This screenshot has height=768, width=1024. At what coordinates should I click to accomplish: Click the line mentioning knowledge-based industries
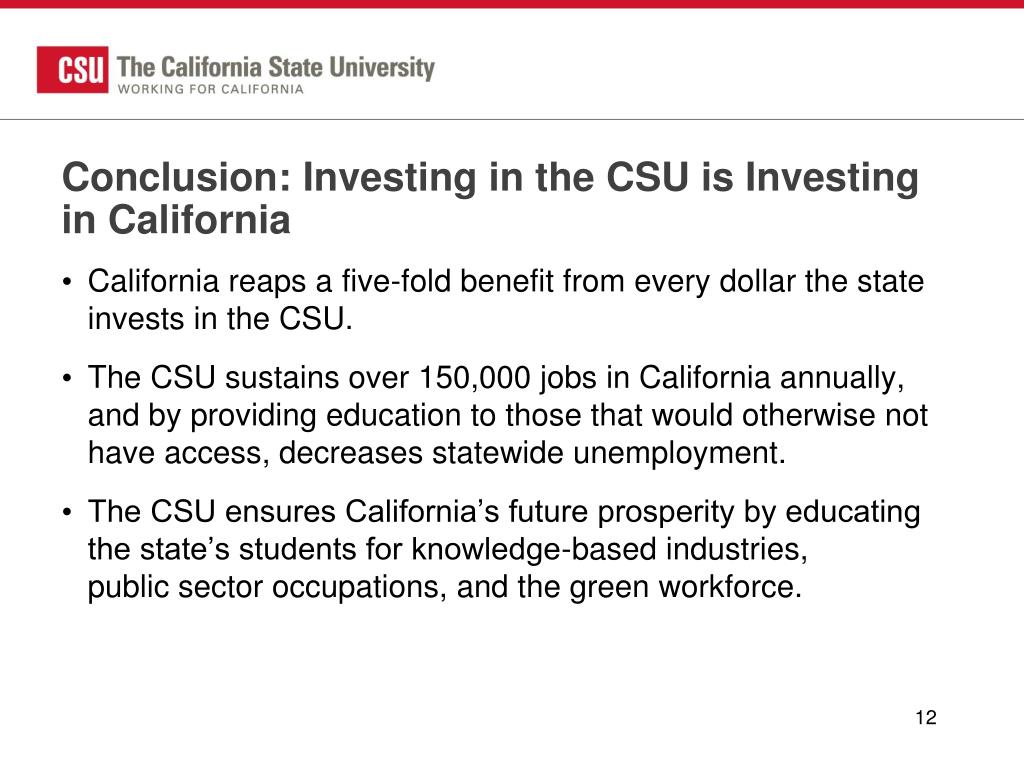click(448, 549)
